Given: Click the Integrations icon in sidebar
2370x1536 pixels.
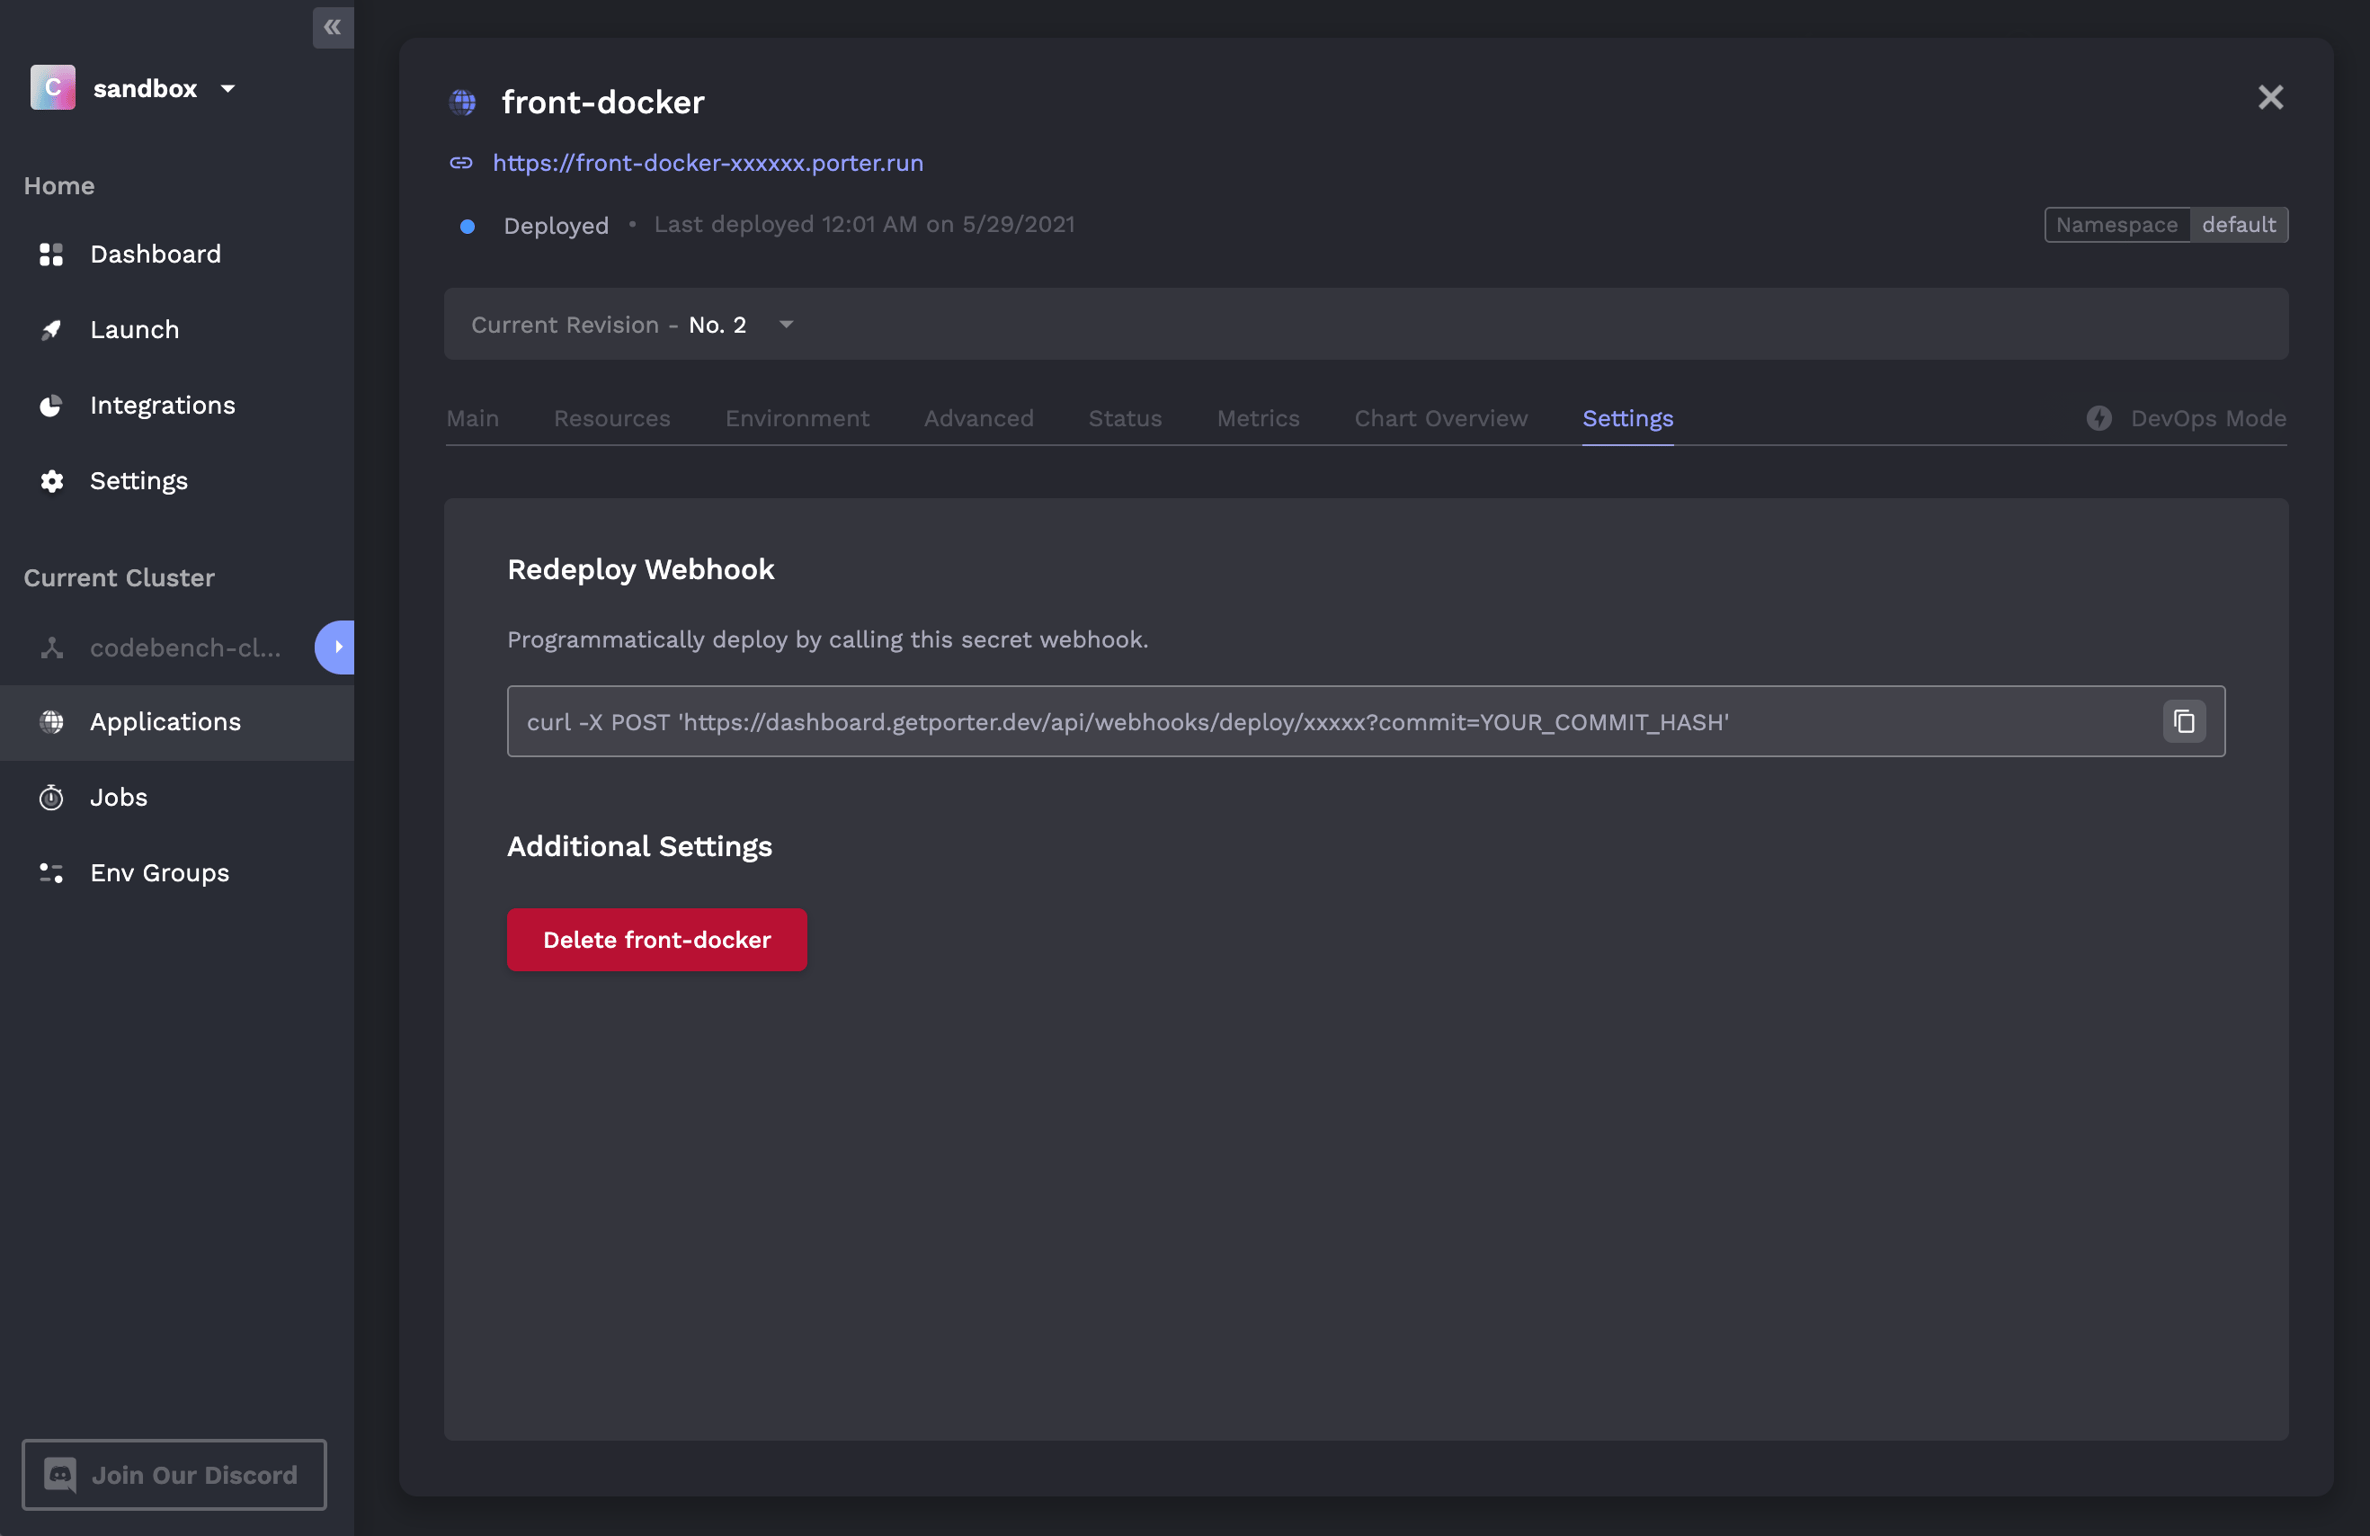Looking at the screenshot, I should pos(51,405).
